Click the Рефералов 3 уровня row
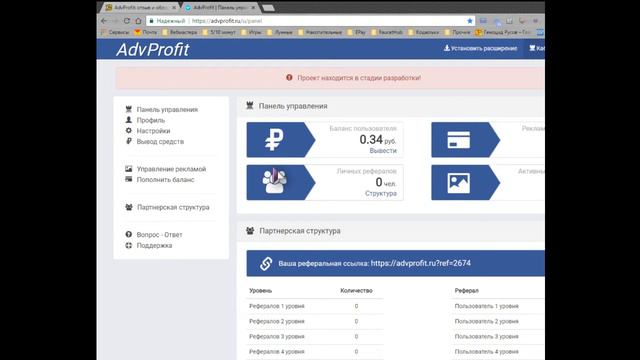Viewport: 640px width, 360px height. (315, 337)
